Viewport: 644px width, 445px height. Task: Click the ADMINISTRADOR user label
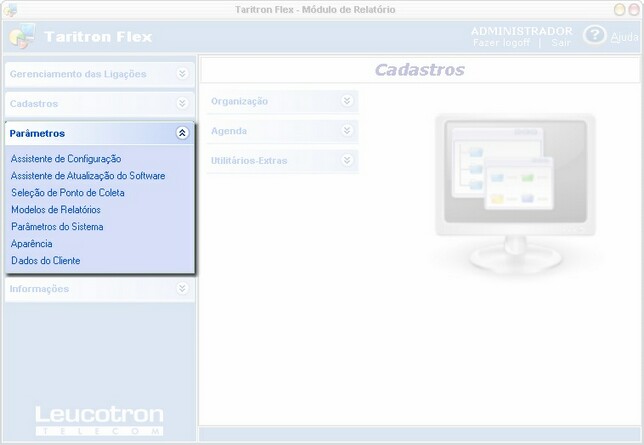tap(522, 31)
